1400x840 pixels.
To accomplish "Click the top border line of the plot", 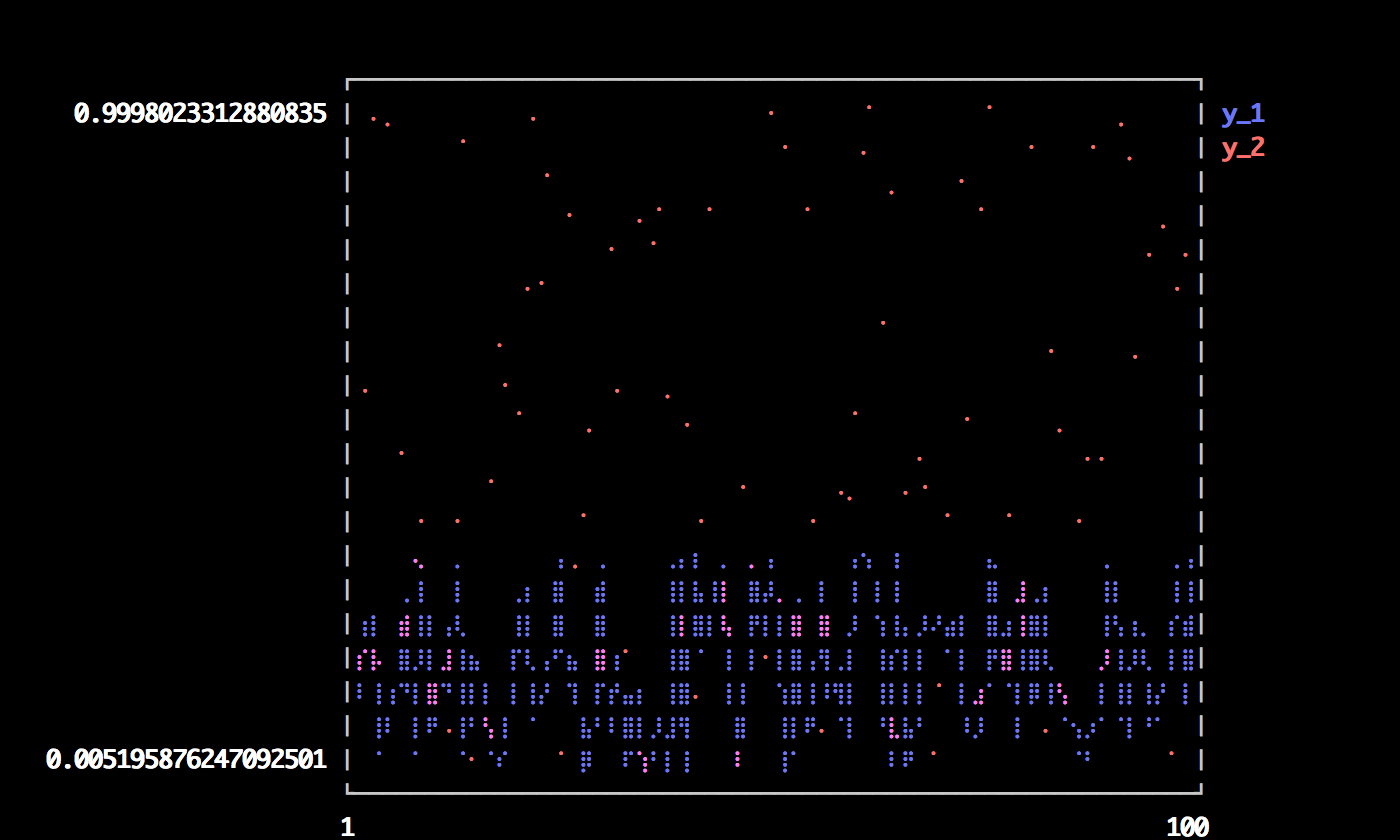I will pos(774,79).
